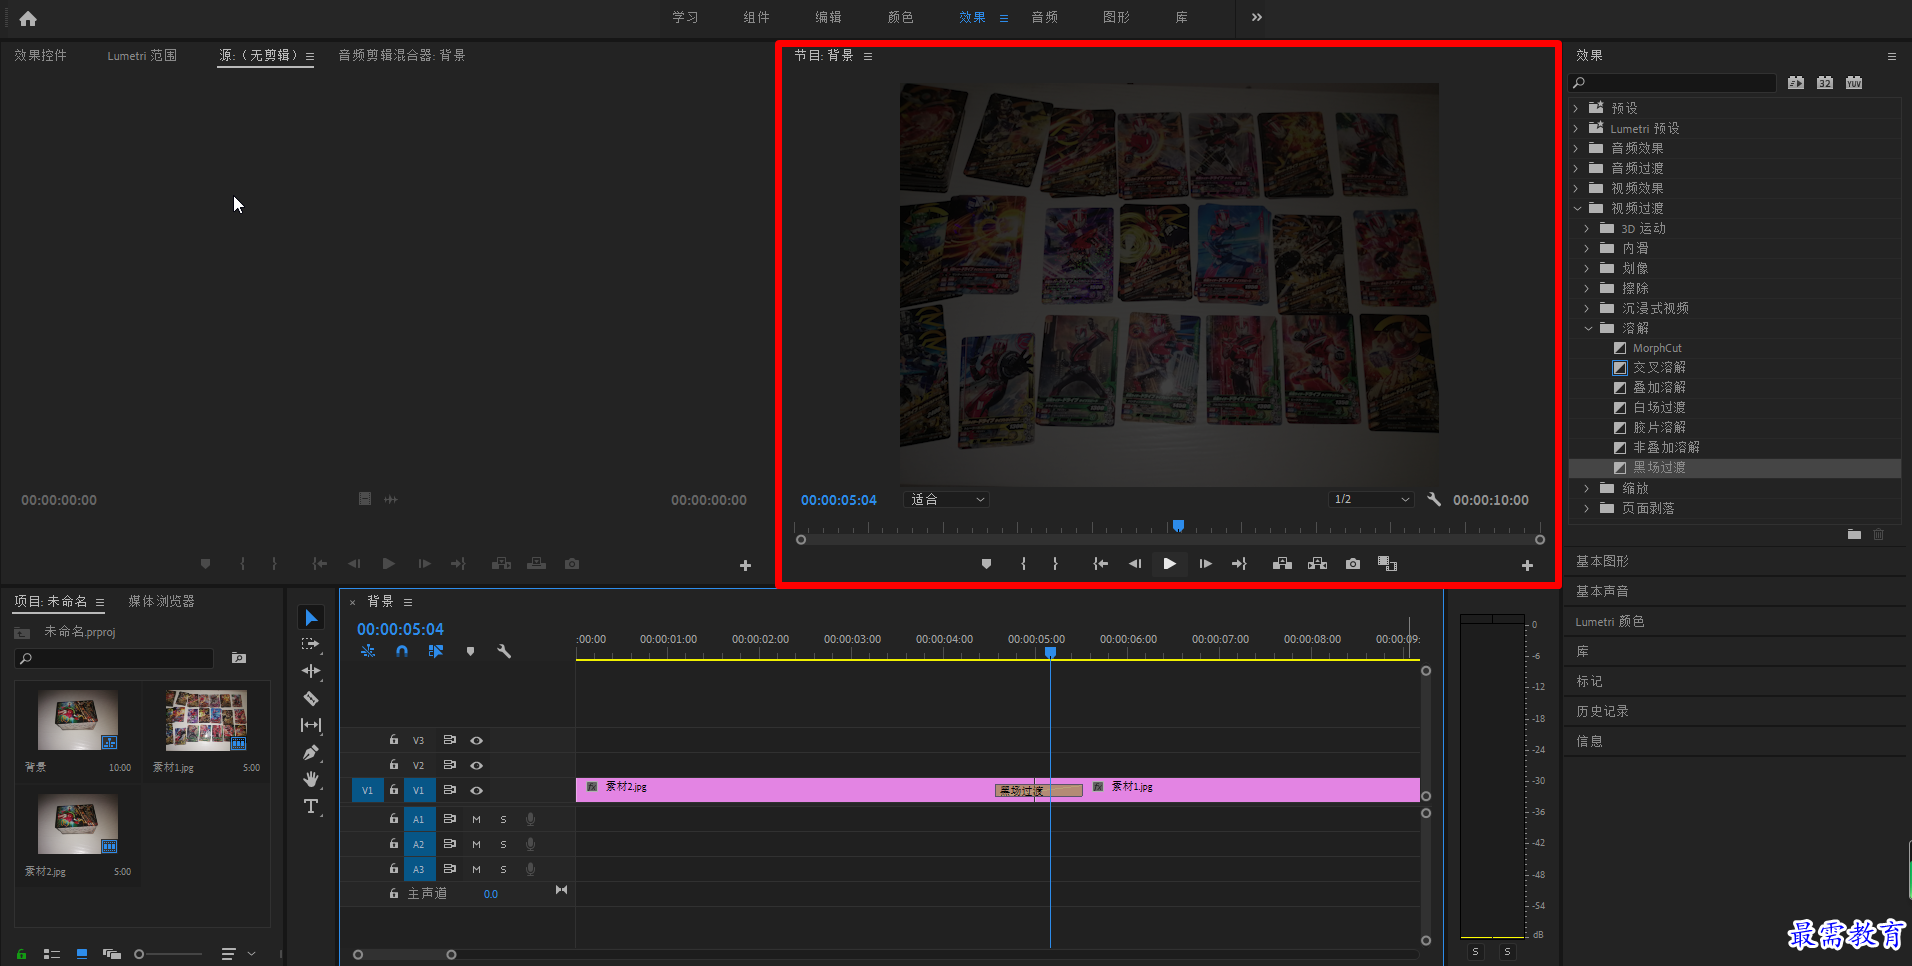
Task: Play the program monitor
Action: (x=1169, y=564)
